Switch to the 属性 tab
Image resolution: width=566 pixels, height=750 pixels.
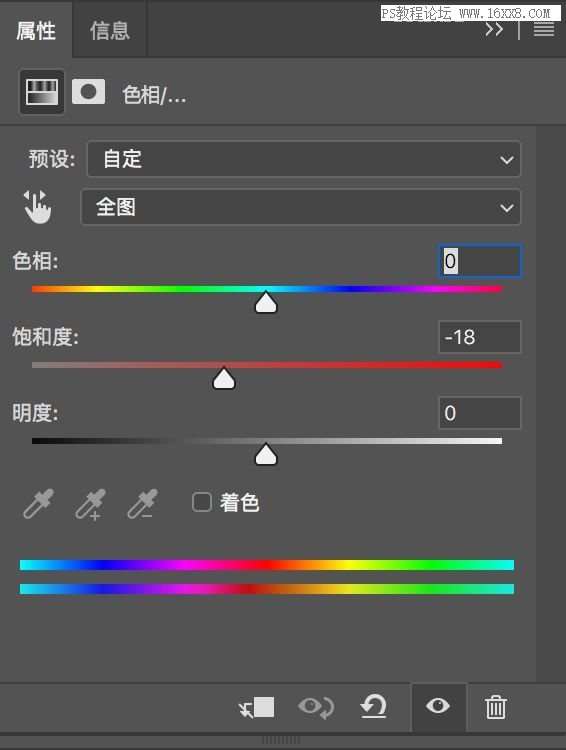(x=36, y=31)
